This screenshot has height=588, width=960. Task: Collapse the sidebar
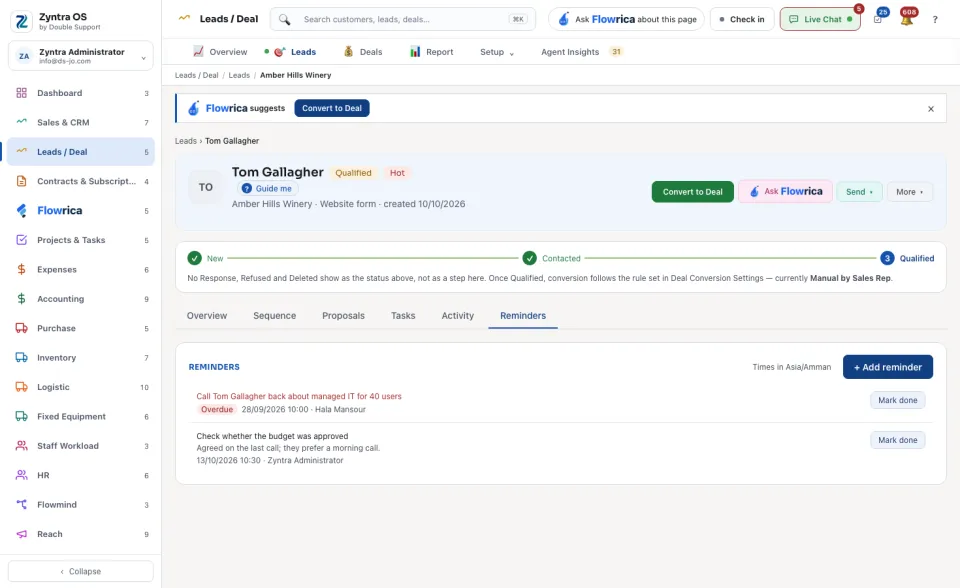pos(81,571)
